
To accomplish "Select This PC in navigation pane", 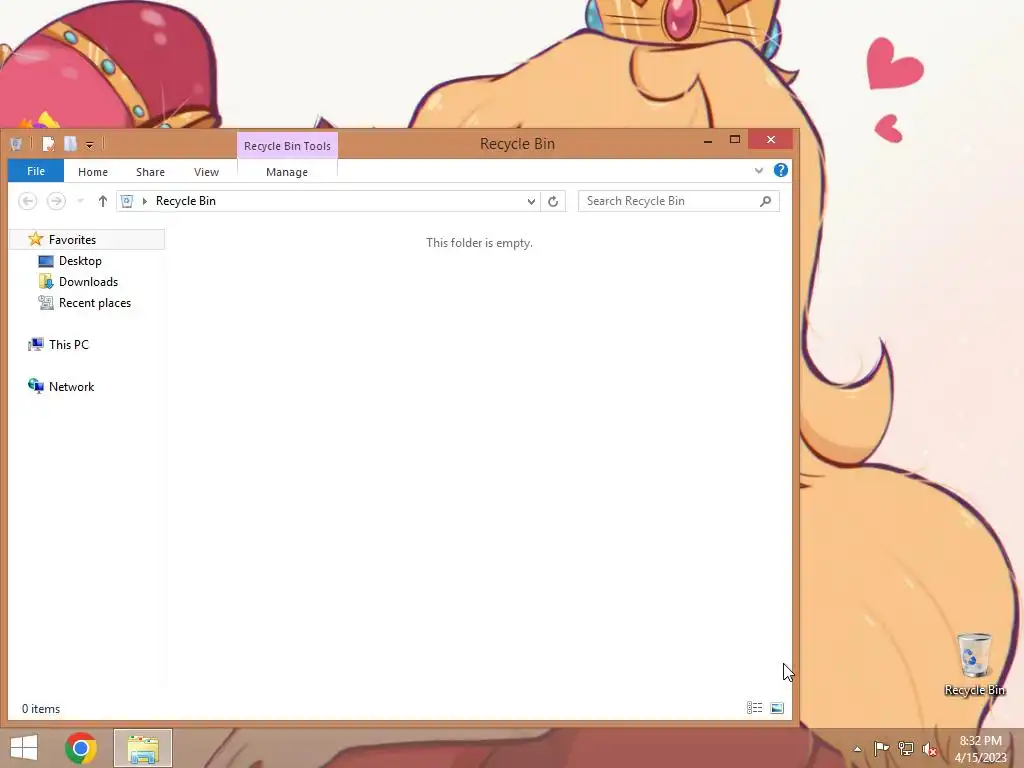I will [x=68, y=344].
